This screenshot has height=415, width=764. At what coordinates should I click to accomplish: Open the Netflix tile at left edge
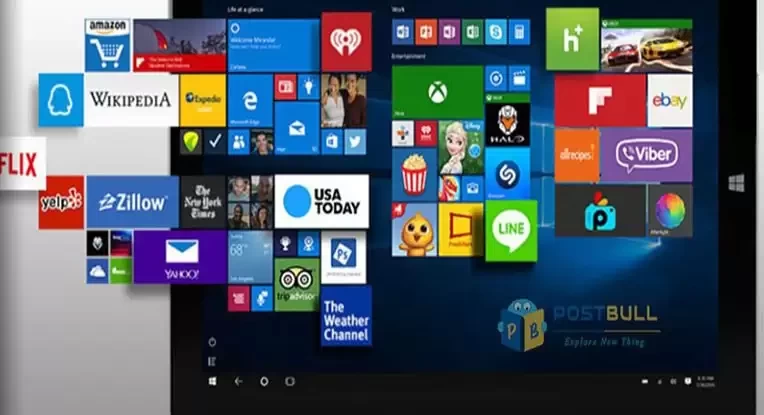pyautogui.click(x=23, y=164)
